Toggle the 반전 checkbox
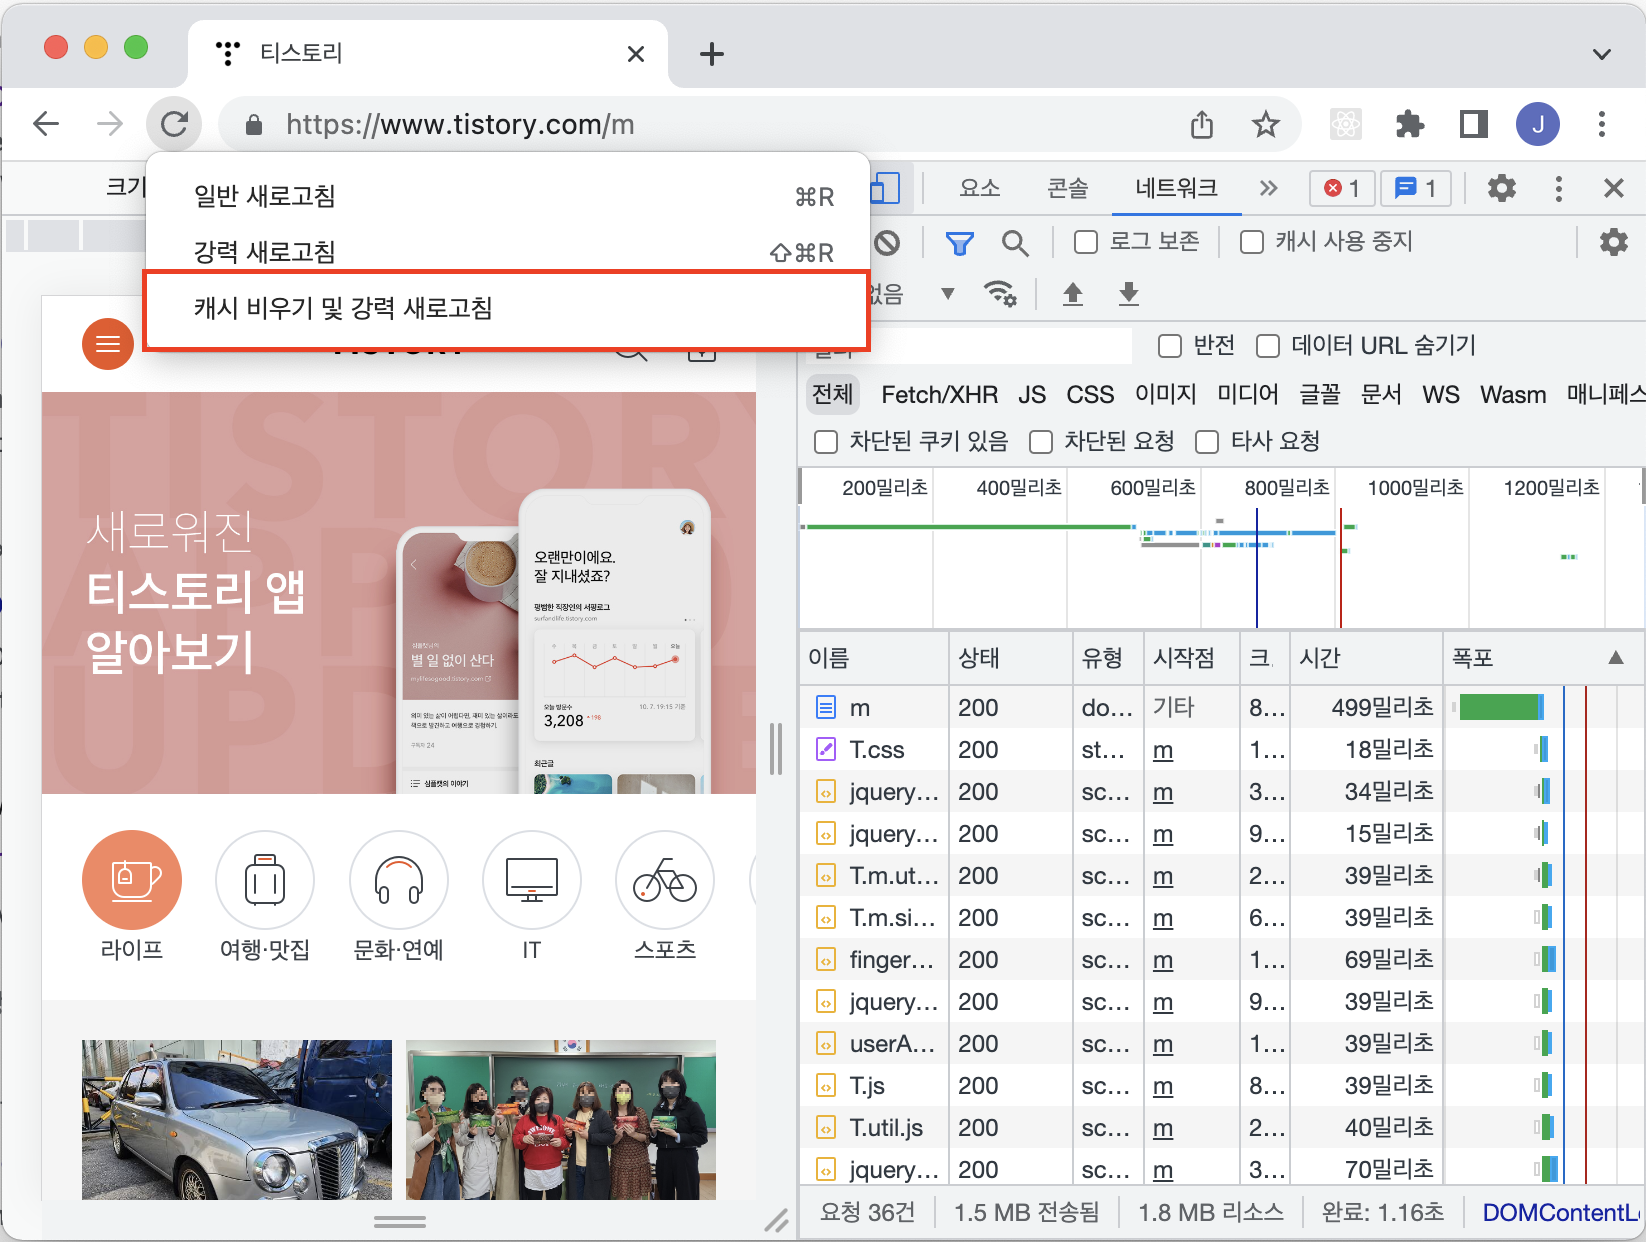 [1169, 346]
